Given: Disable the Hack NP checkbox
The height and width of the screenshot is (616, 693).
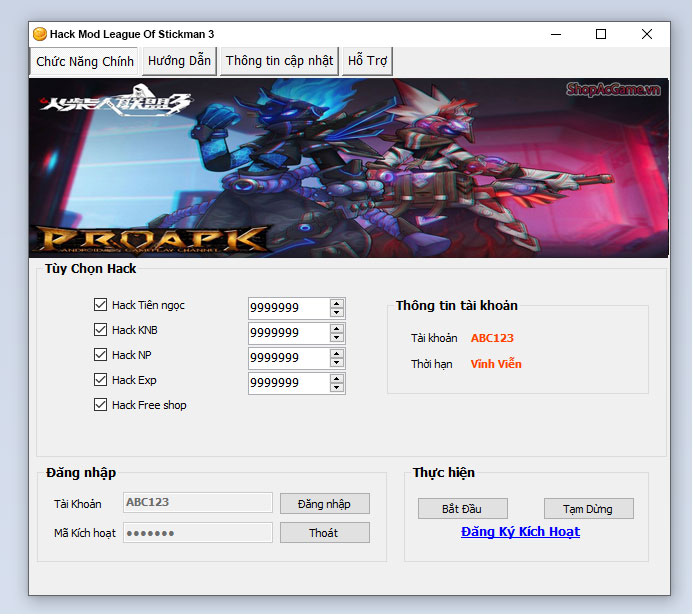Looking at the screenshot, I should pos(100,355).
